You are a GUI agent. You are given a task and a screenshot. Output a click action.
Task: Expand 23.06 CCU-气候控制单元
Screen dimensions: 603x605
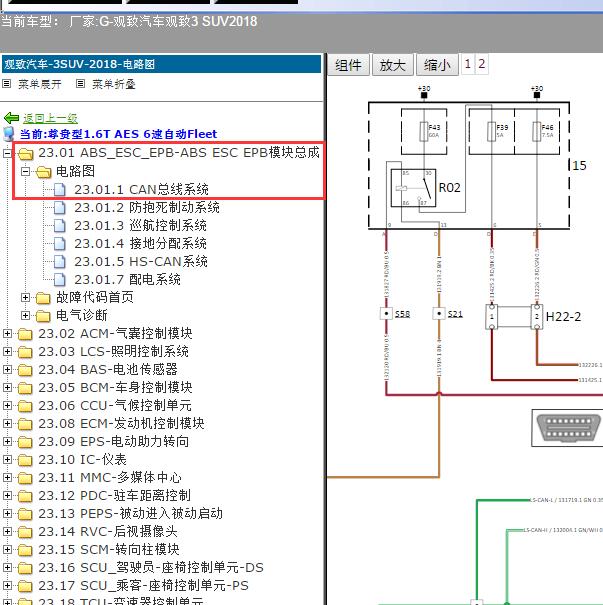7,406
